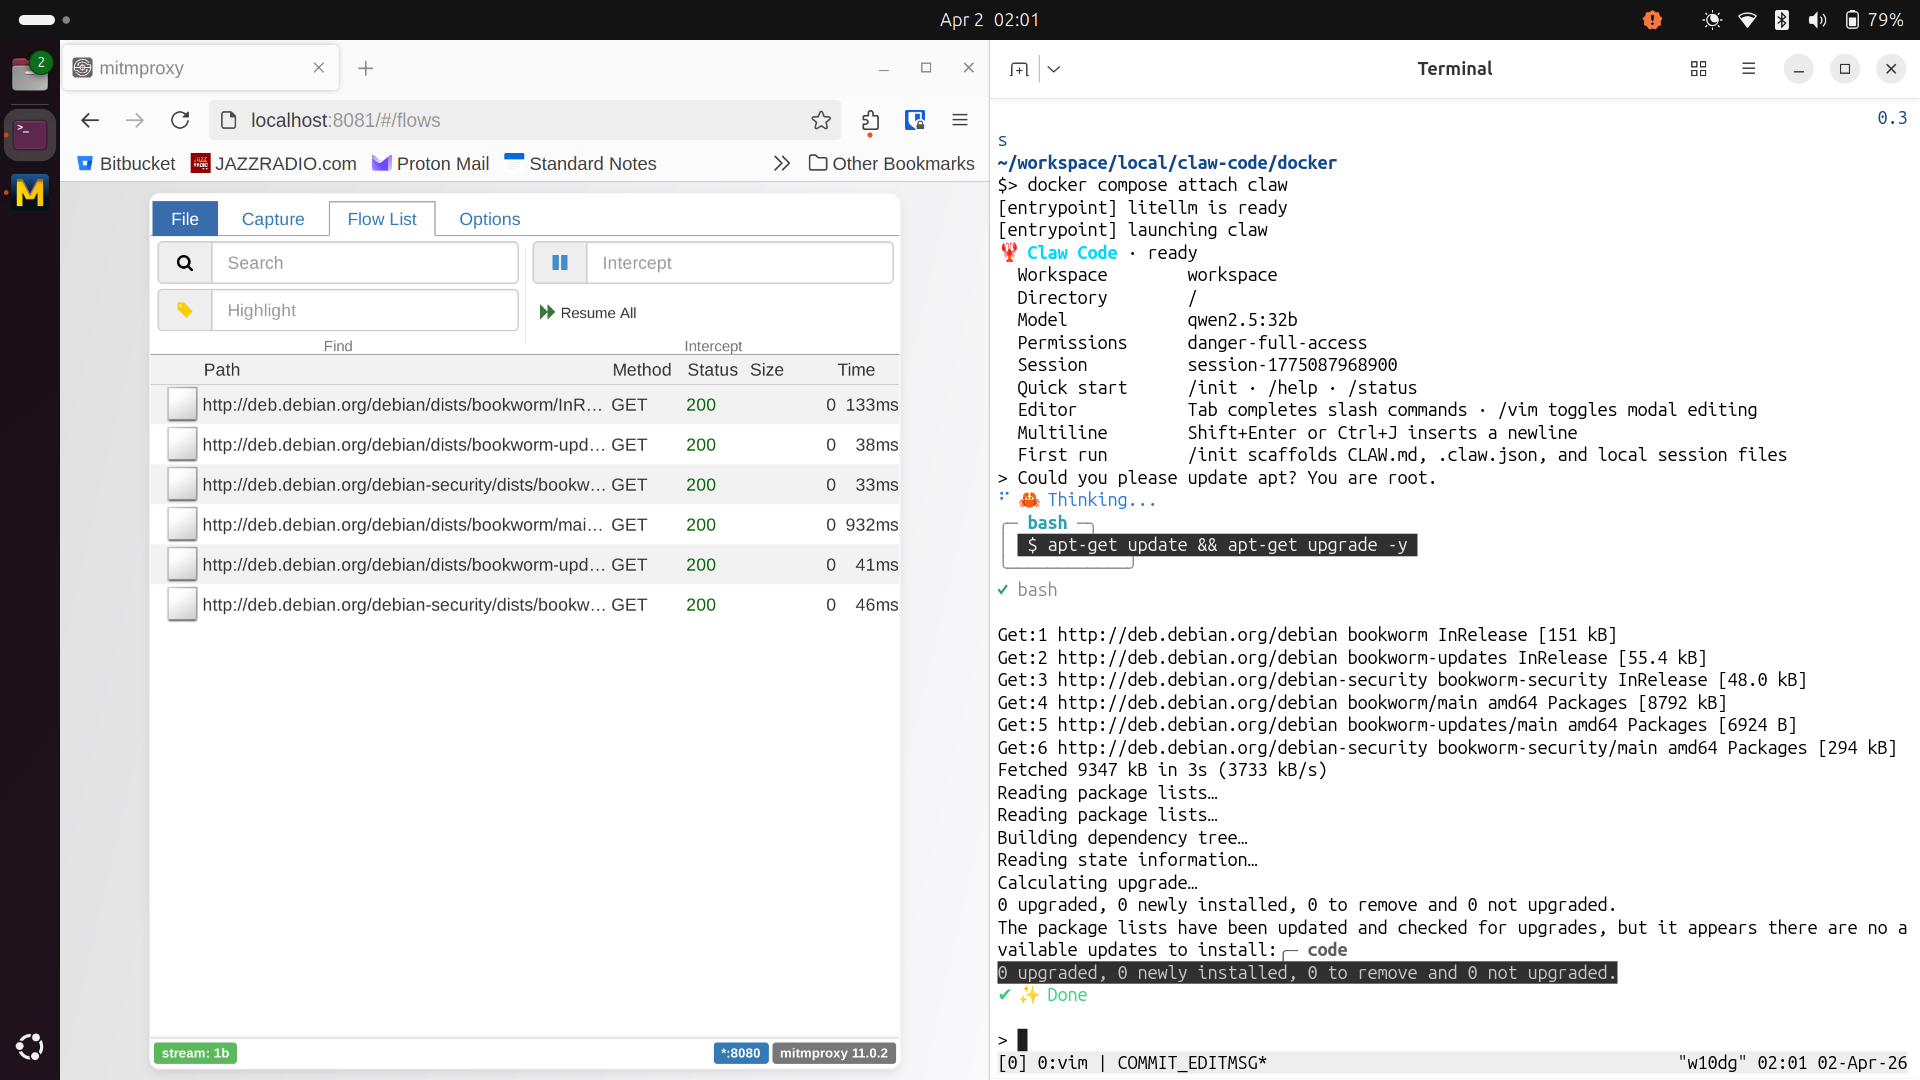The height and width of the screenshot is (1080, 1920).
Task: Open new terminal tab icon
Action: tap(1019, 69)
